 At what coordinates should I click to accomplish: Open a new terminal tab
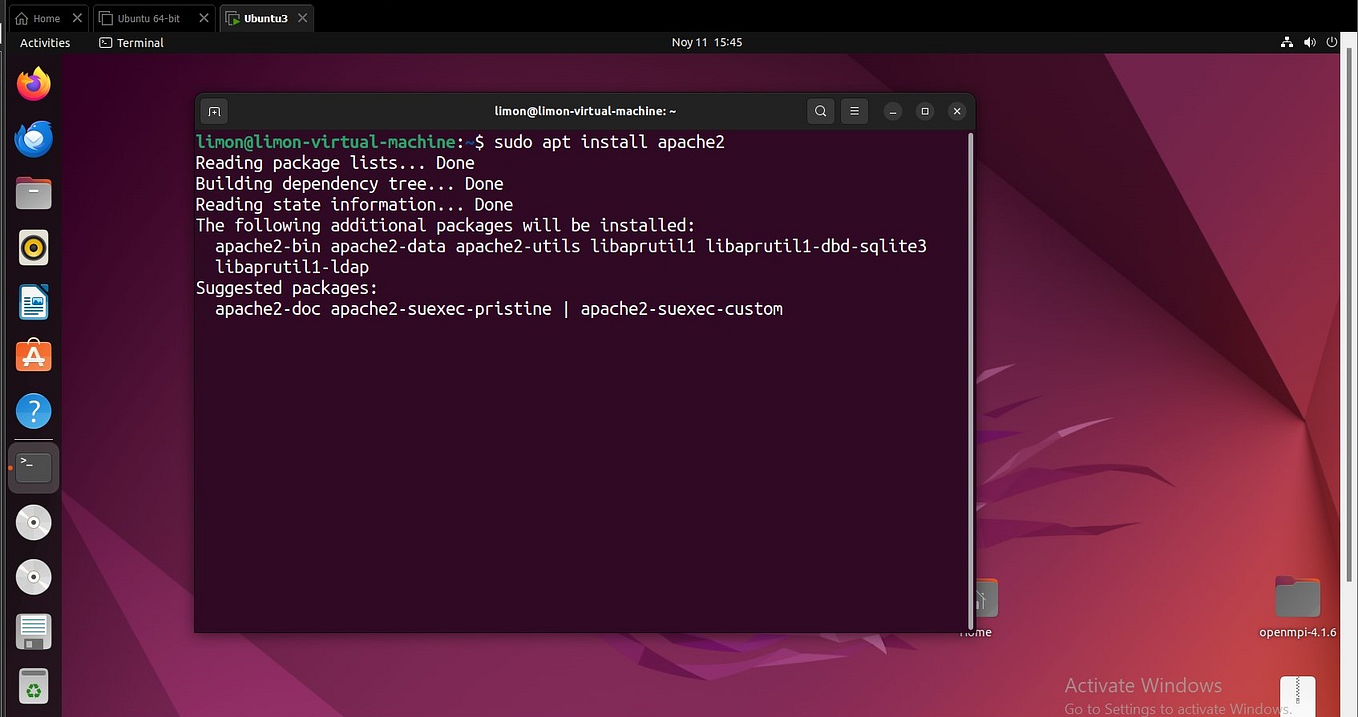214,111
